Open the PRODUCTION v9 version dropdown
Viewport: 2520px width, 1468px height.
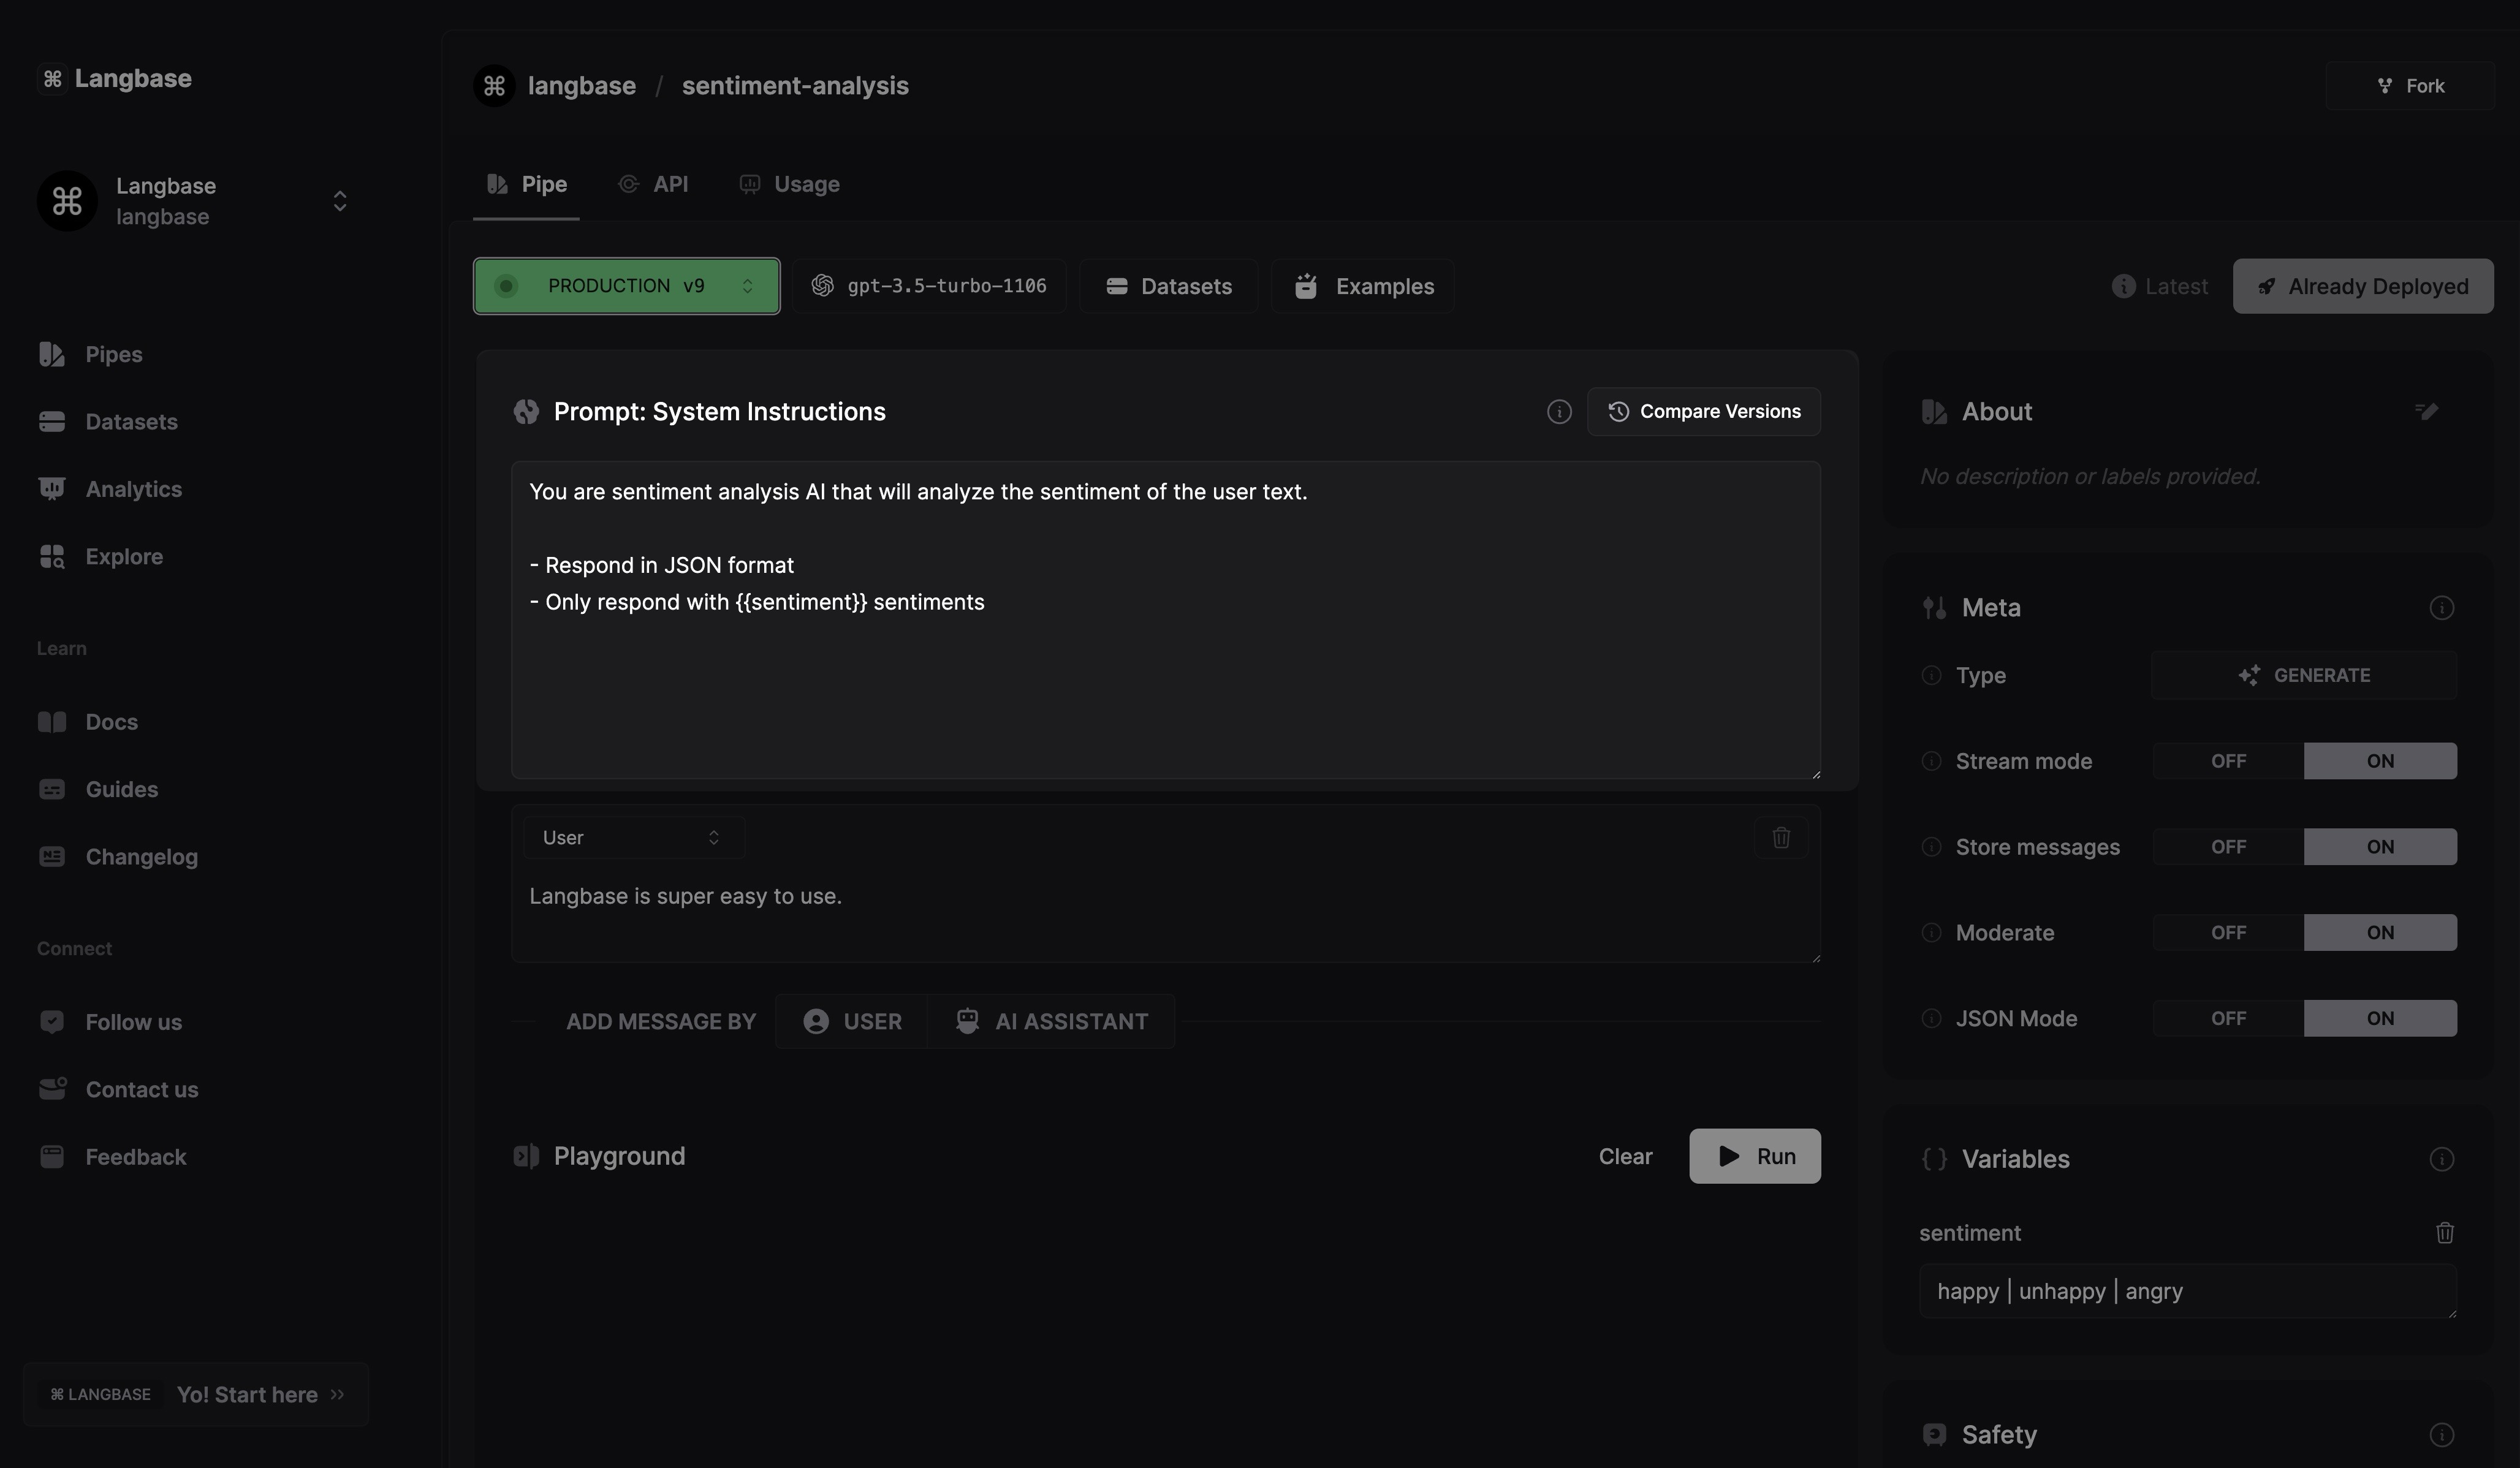point(626,286)
